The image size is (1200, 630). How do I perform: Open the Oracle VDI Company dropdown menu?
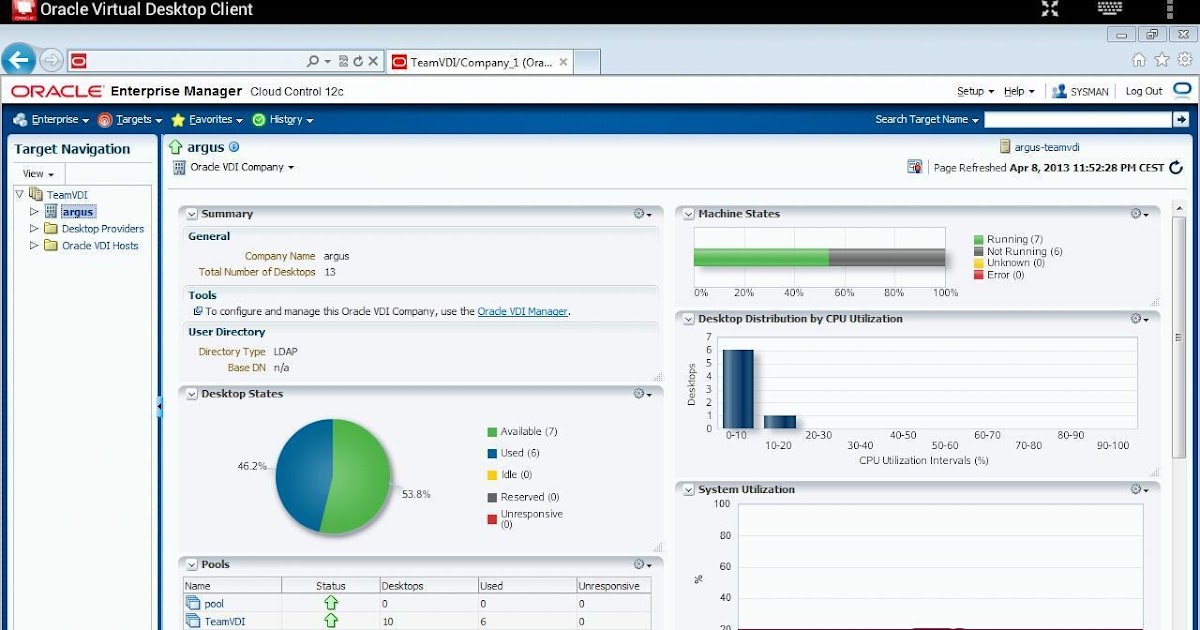pyautogui.click(x=242, y=167)
